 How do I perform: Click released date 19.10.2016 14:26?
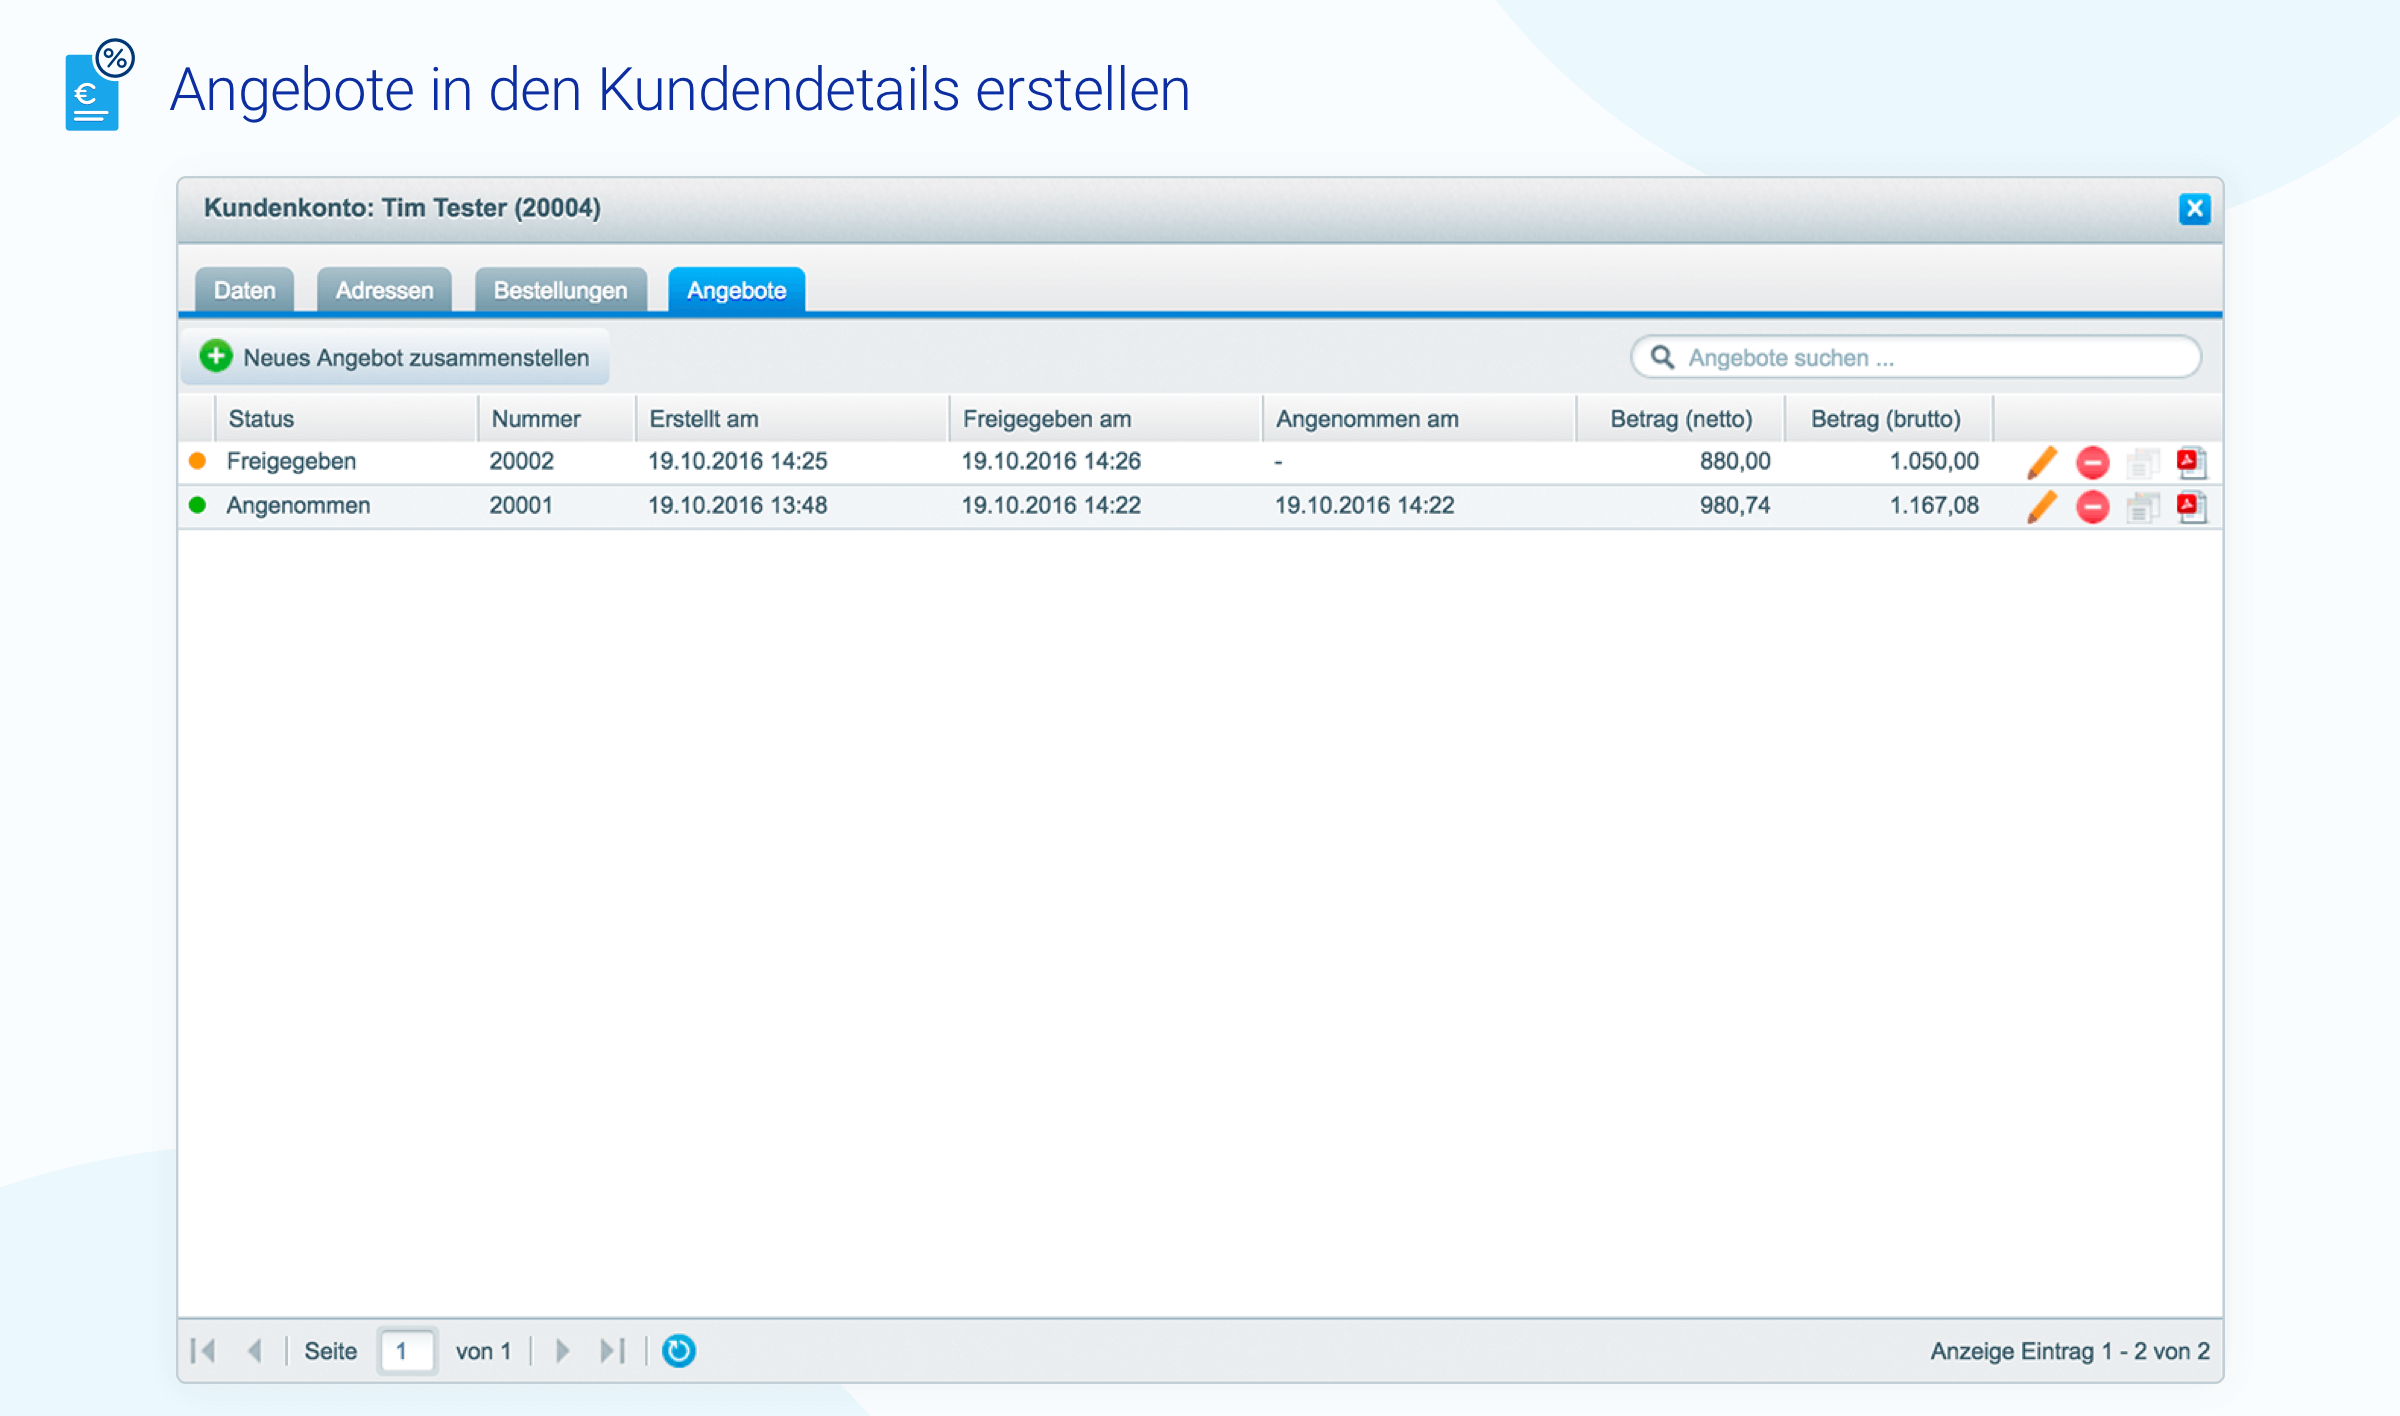tap(1051, 461)
